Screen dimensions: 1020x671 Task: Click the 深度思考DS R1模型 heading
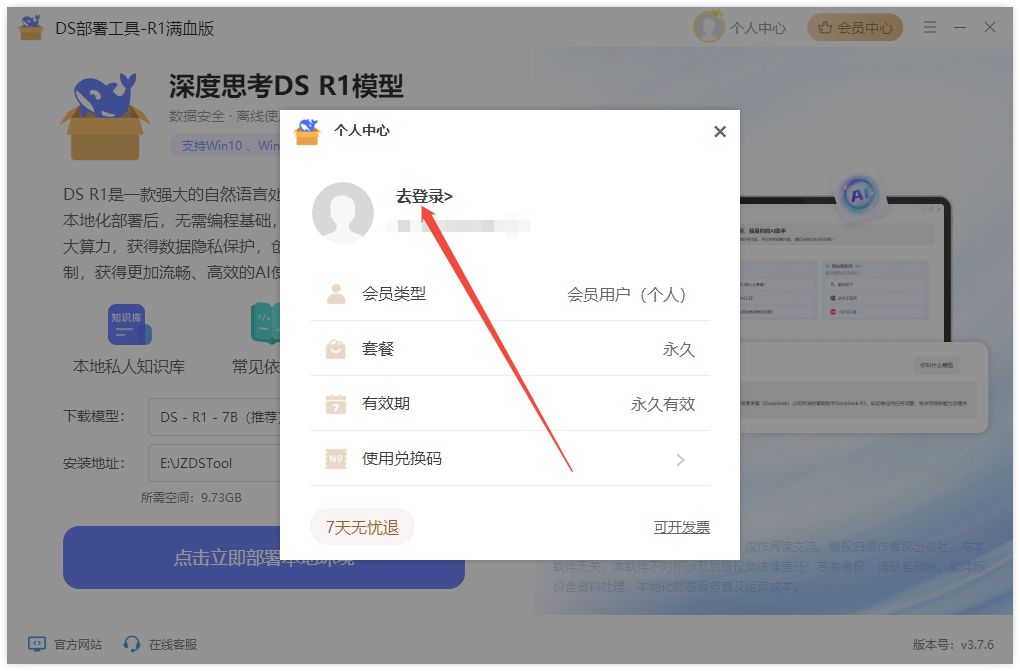(x=286, y=86)
